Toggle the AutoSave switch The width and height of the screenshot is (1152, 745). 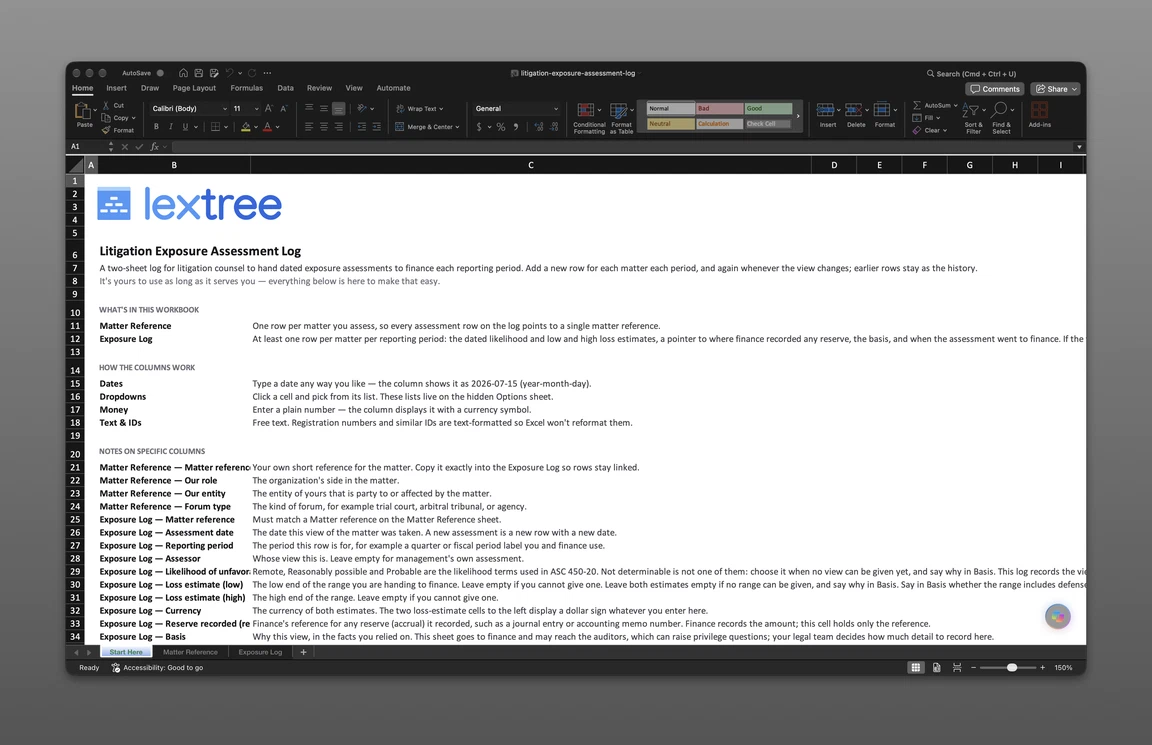pyautogui.click(x=160, y=73)
